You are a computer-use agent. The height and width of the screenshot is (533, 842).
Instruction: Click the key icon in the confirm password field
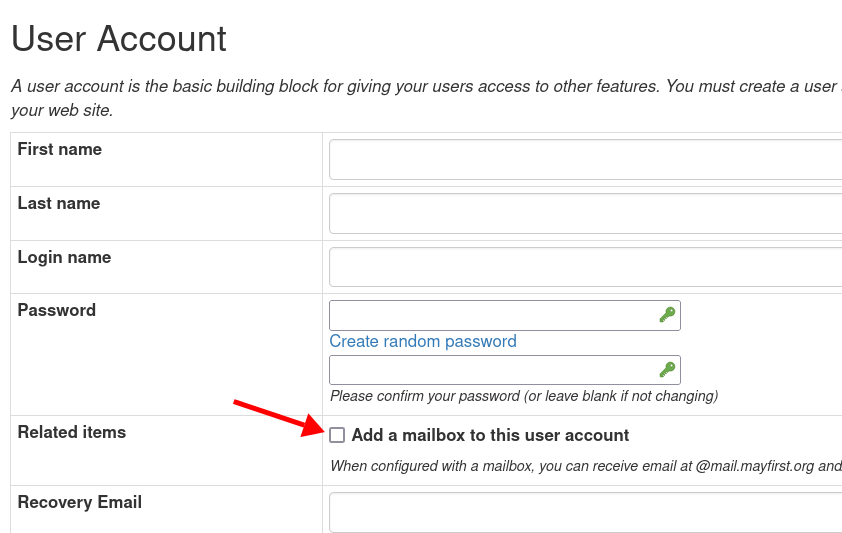tap(667, 370)
